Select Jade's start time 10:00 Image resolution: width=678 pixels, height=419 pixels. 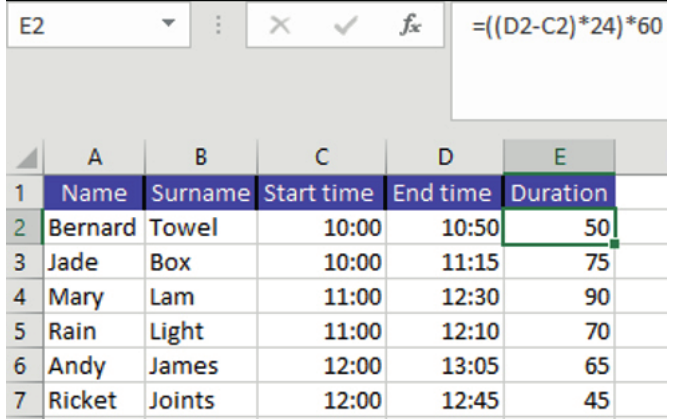tap(321, 262)
